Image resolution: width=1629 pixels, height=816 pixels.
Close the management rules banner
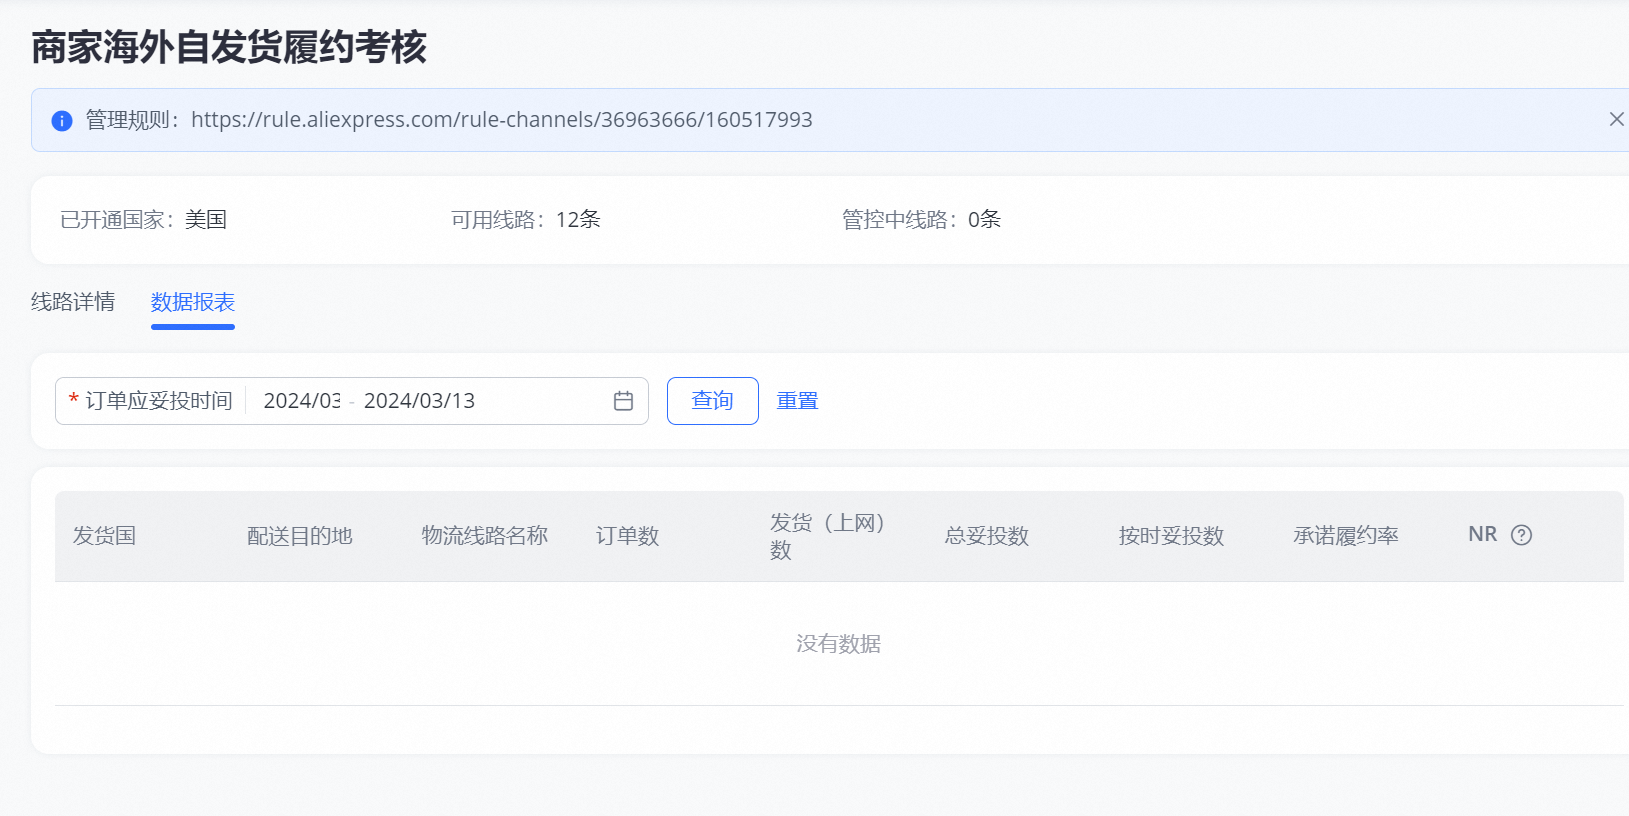point(1616,119)
